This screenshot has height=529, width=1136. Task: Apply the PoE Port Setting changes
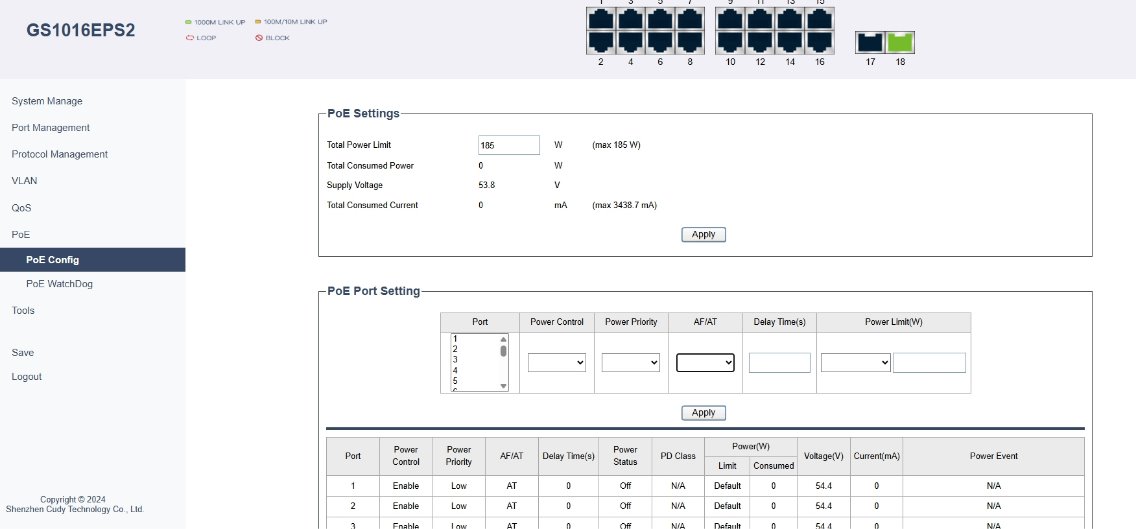click(703, 413)
